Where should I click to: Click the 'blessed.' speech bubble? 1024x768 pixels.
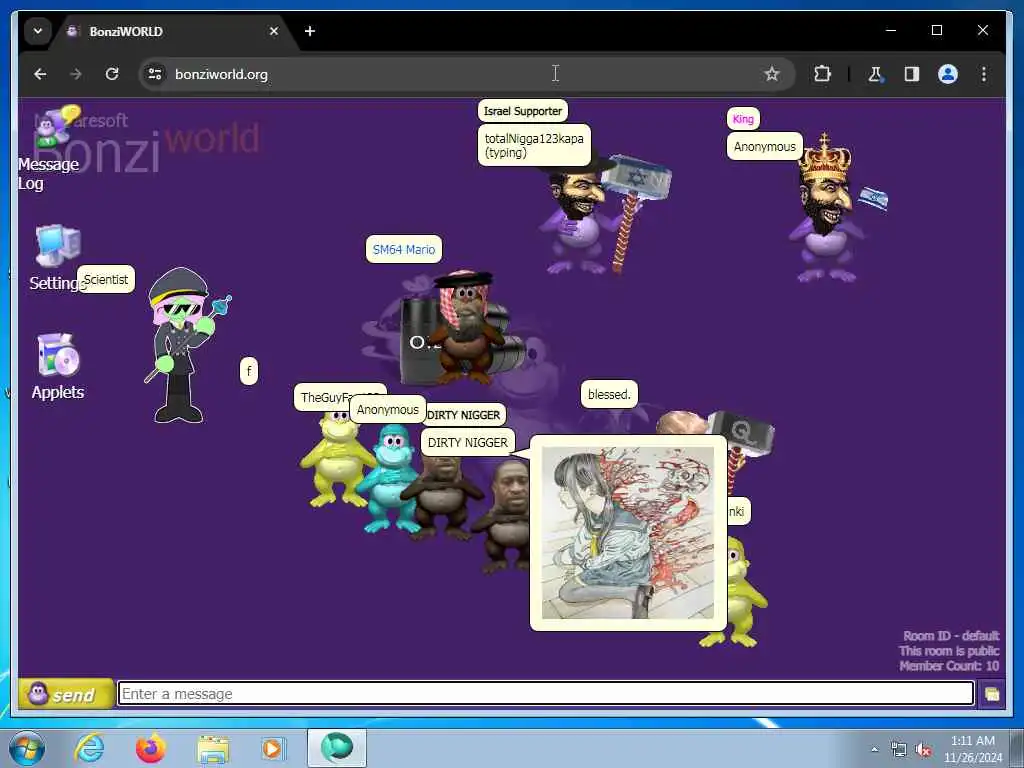tap(609, 394)
